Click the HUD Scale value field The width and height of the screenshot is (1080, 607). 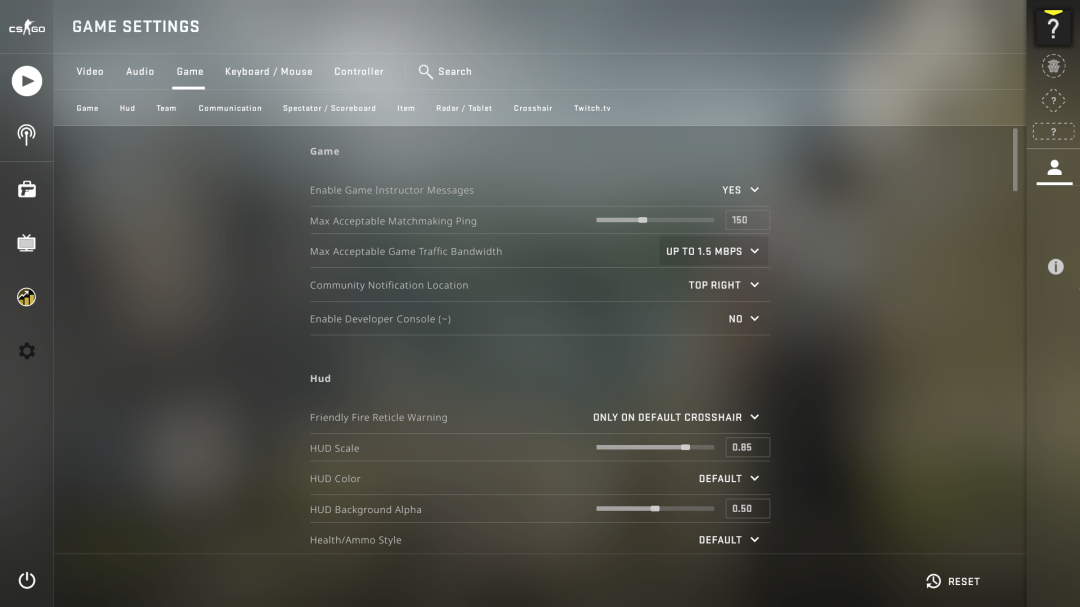[747, 448]
